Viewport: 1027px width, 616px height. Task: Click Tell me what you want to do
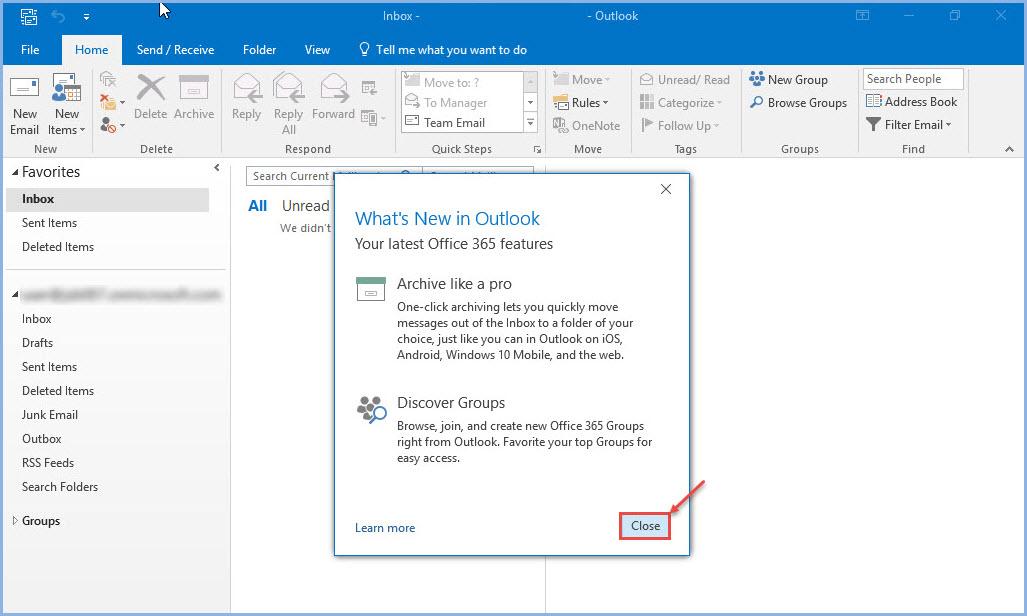[443, 50]
